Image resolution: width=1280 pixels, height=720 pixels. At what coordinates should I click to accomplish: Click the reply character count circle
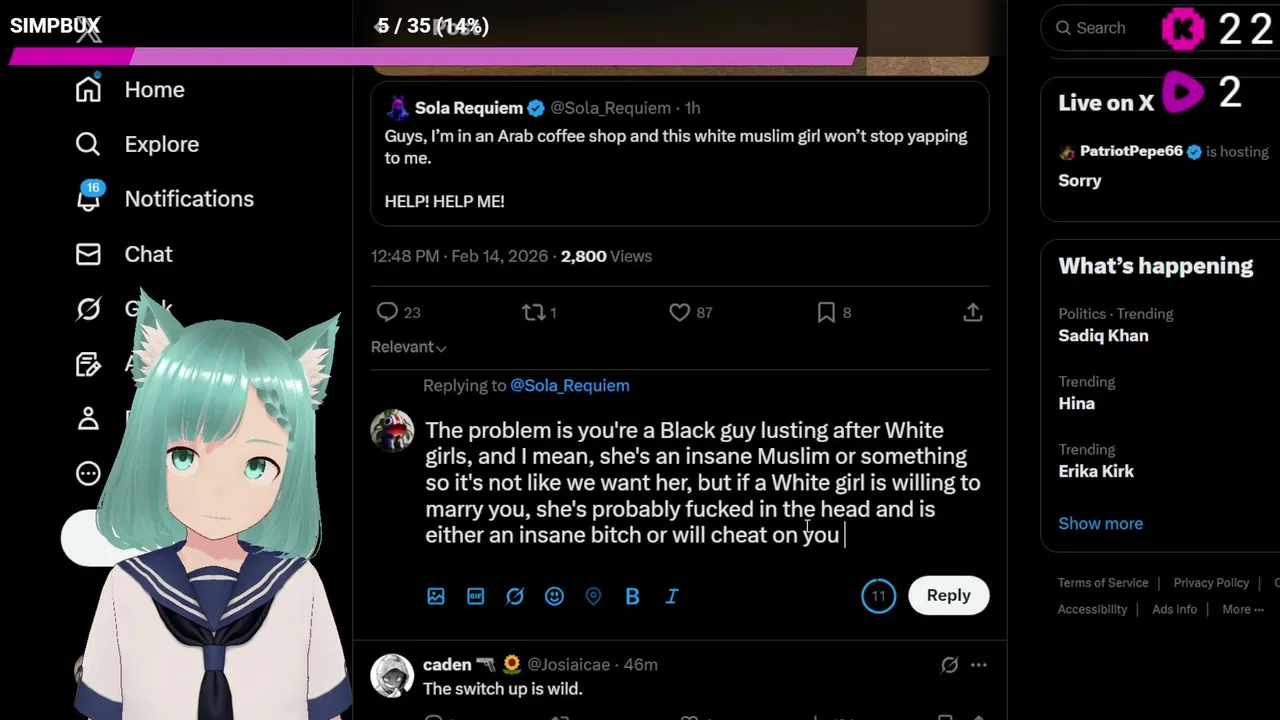tap(878, 596)
